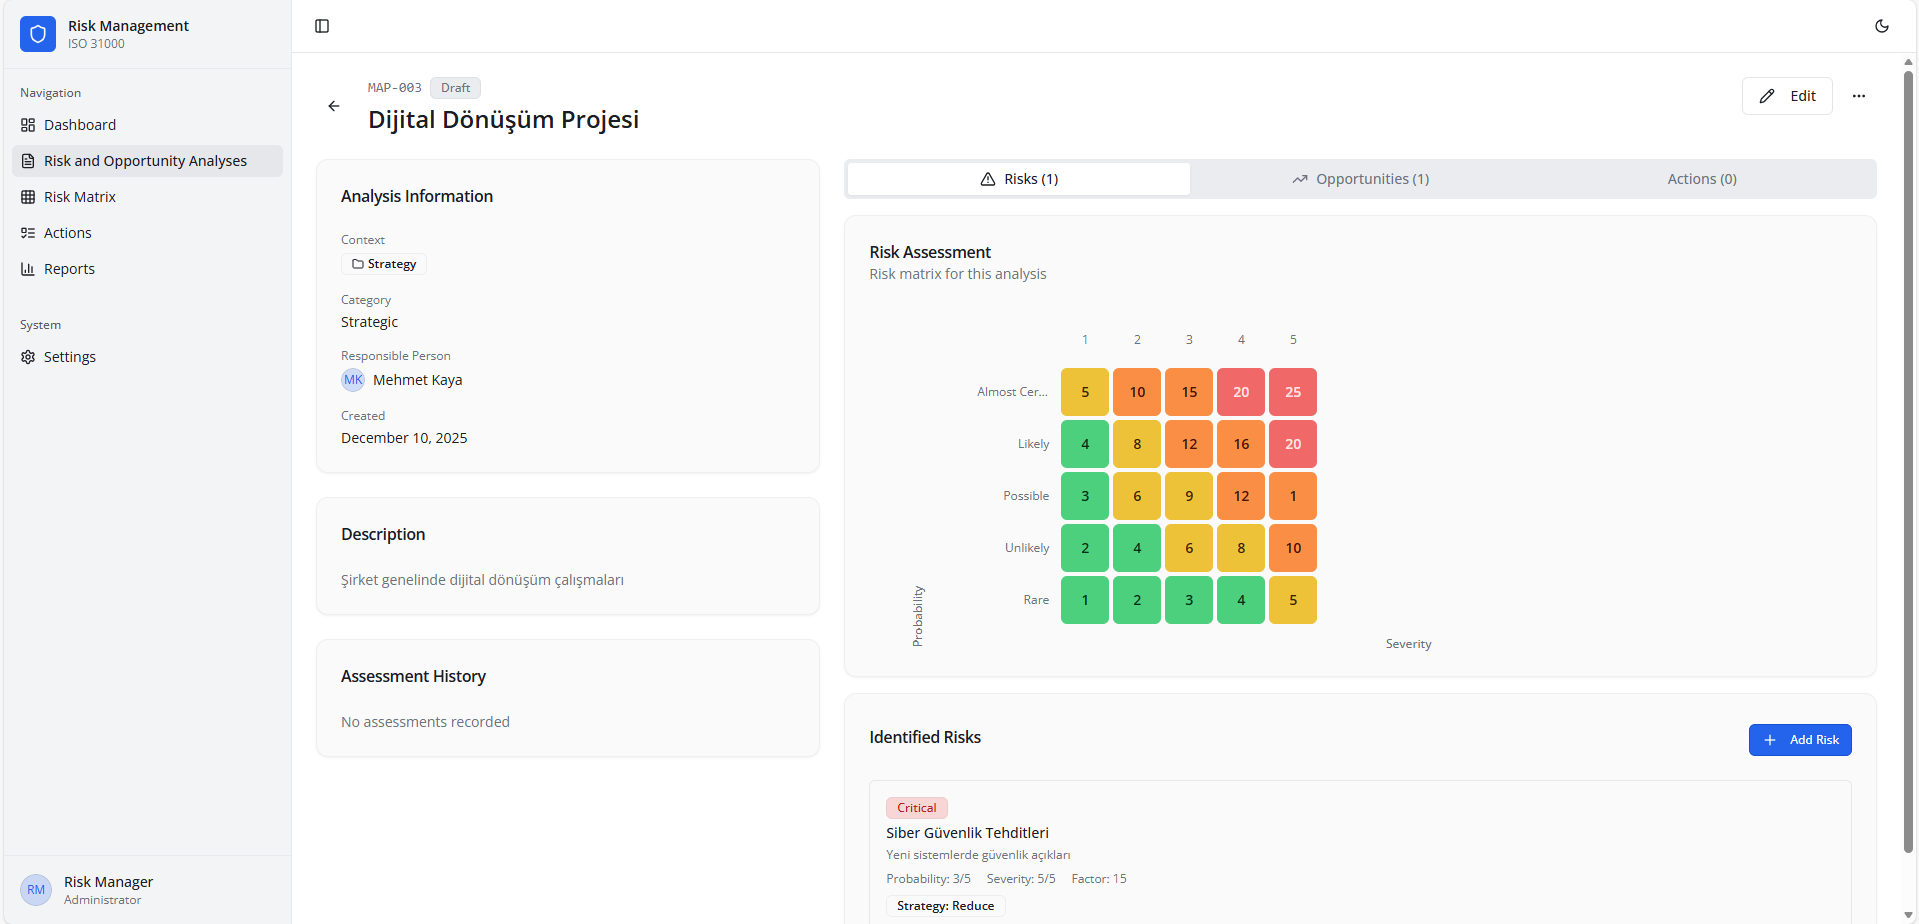Click the Add Risk button

1799,740
